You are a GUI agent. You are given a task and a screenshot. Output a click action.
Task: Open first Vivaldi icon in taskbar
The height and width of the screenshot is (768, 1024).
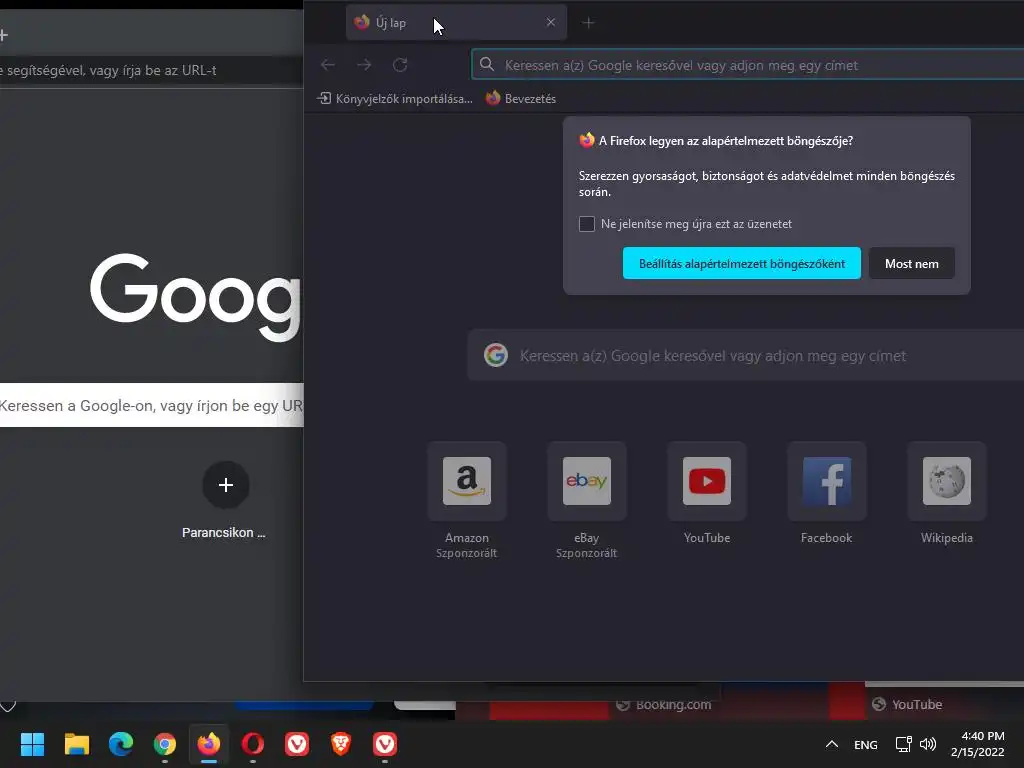click(297, 744)
